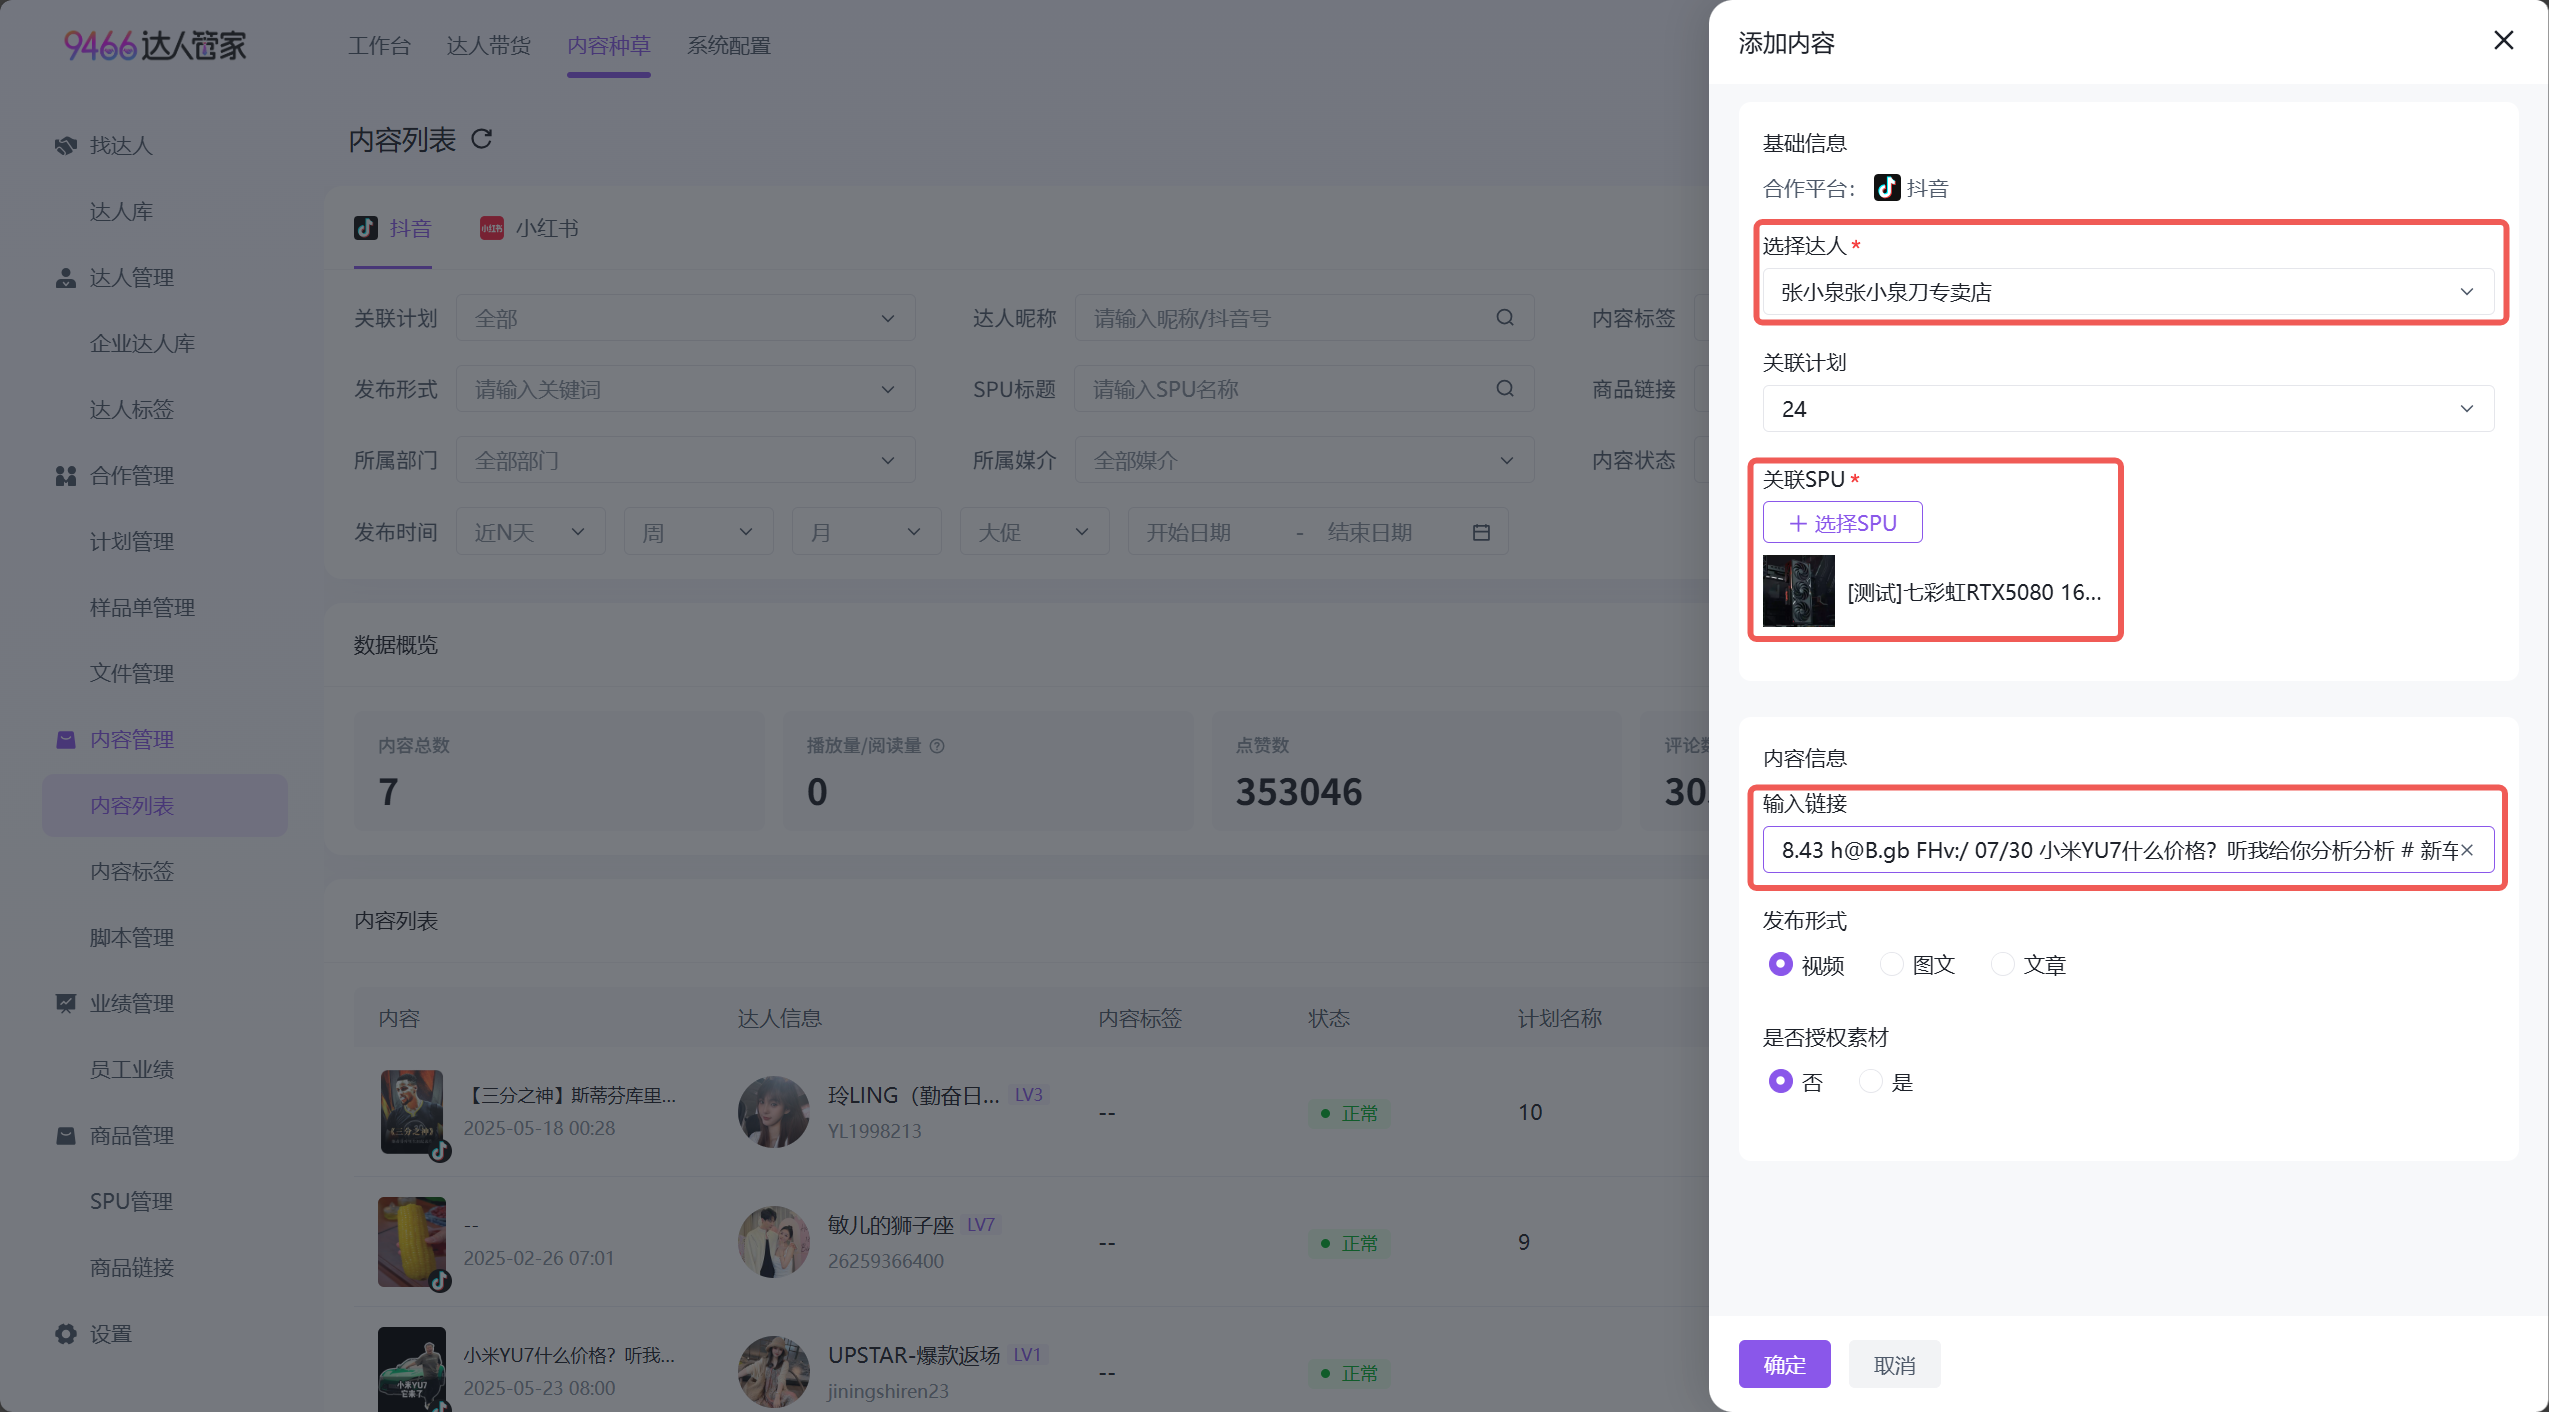Open 计划管理 in sidebar

132,542
